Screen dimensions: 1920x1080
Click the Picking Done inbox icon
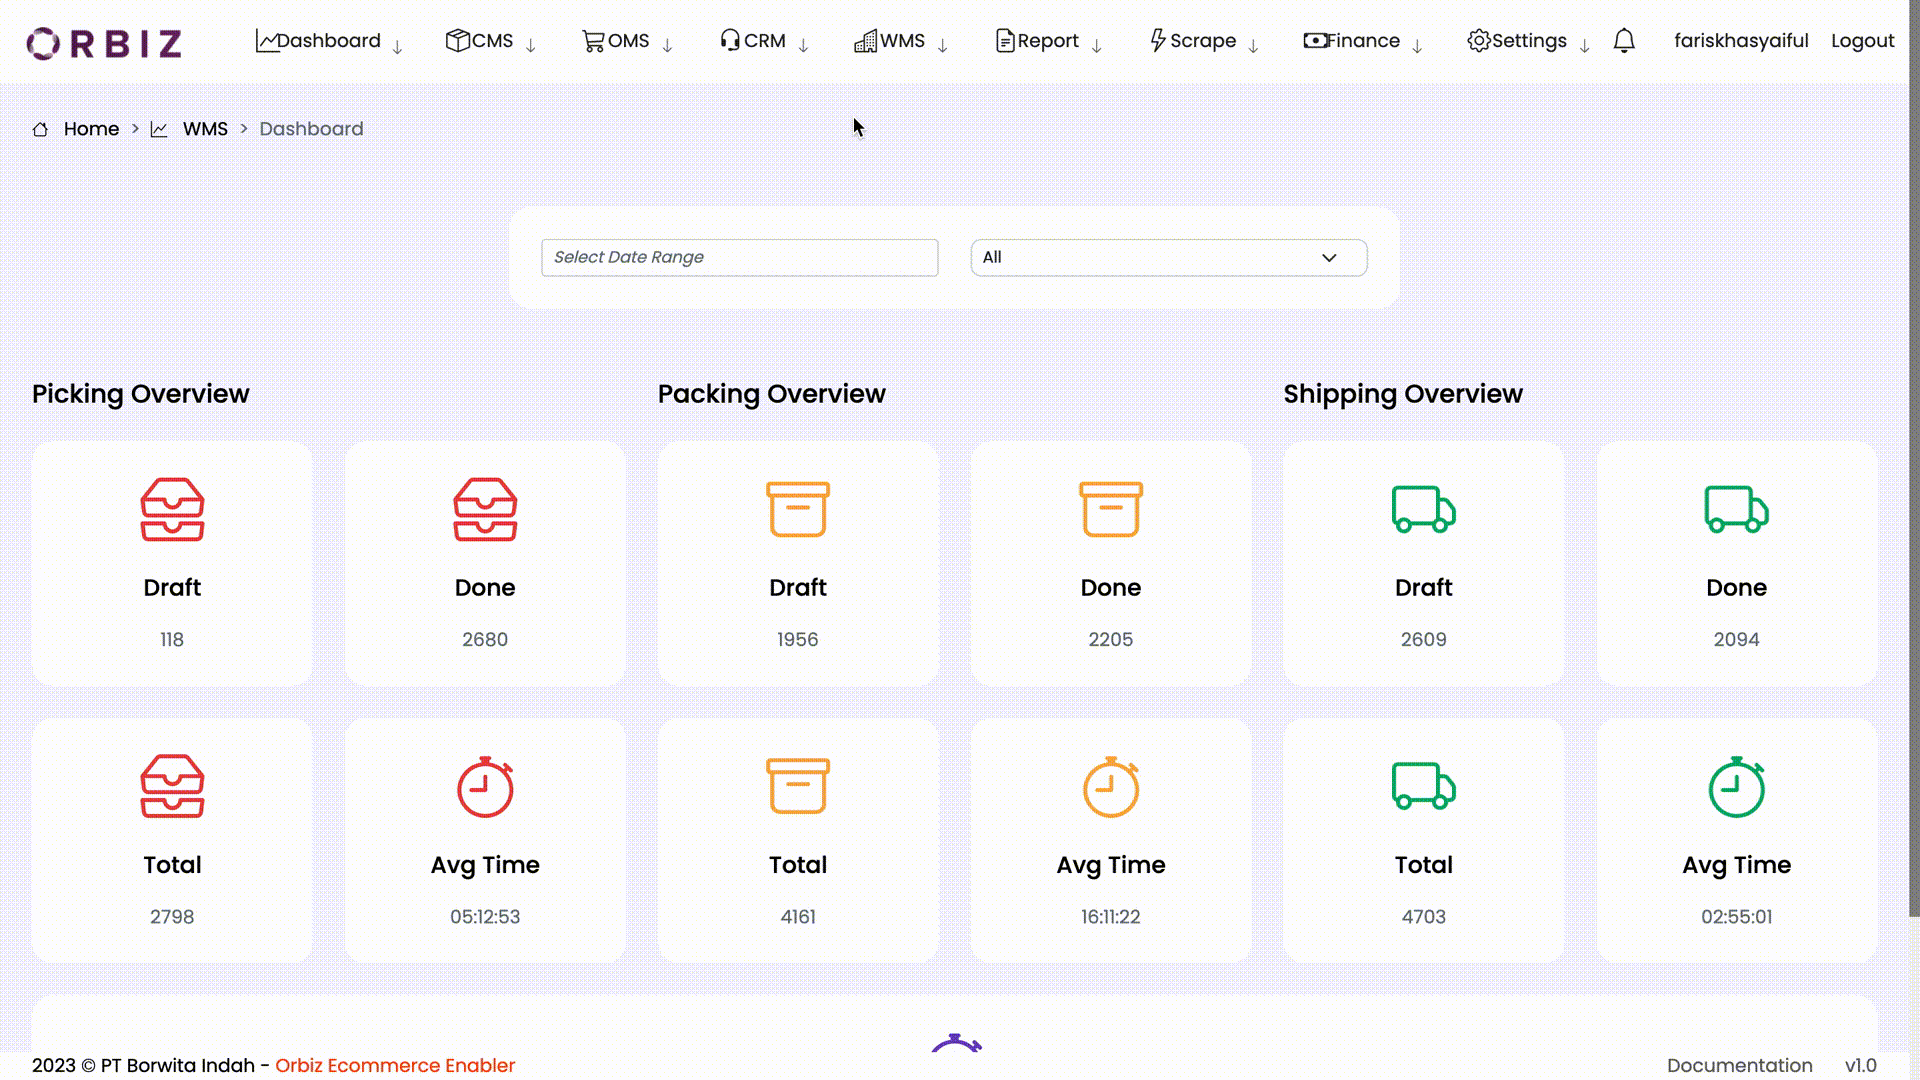[484, 509]
